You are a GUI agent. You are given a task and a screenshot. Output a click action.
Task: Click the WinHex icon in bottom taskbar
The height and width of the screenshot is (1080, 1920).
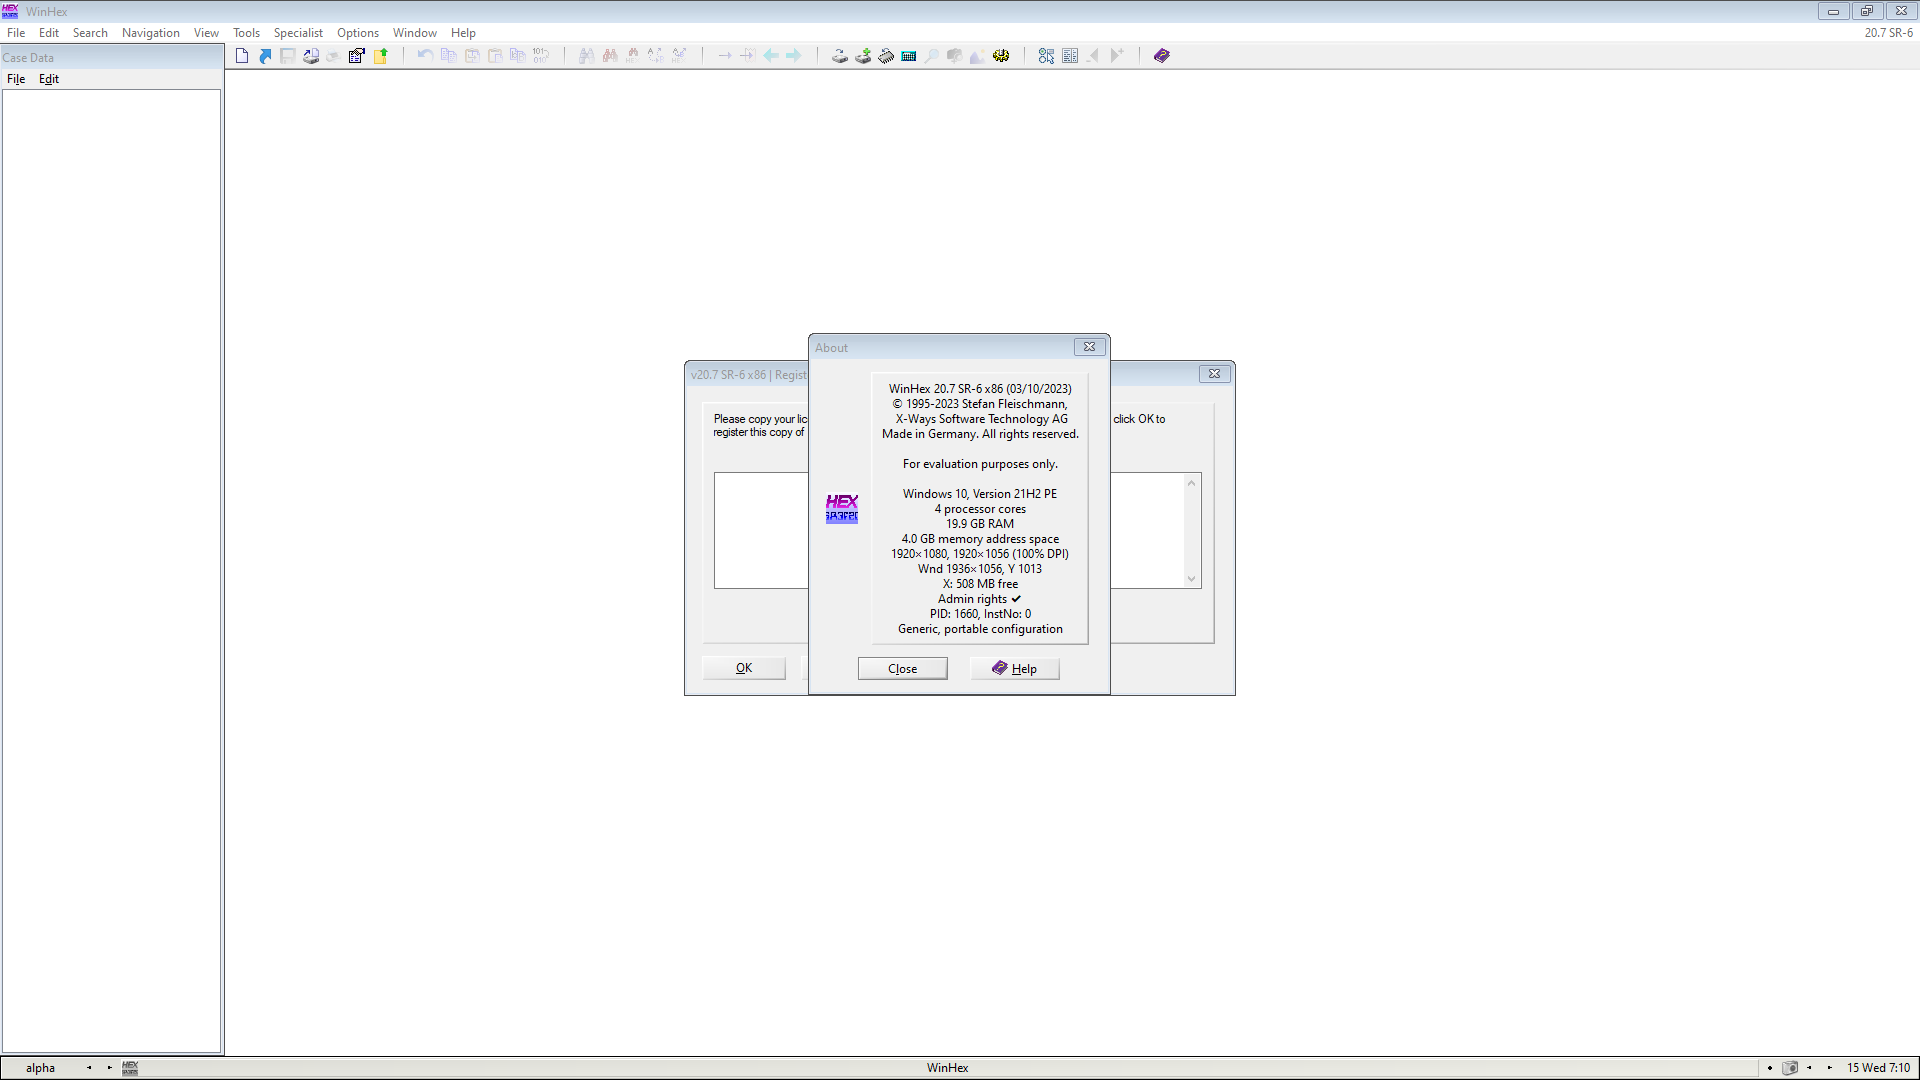130,1068
